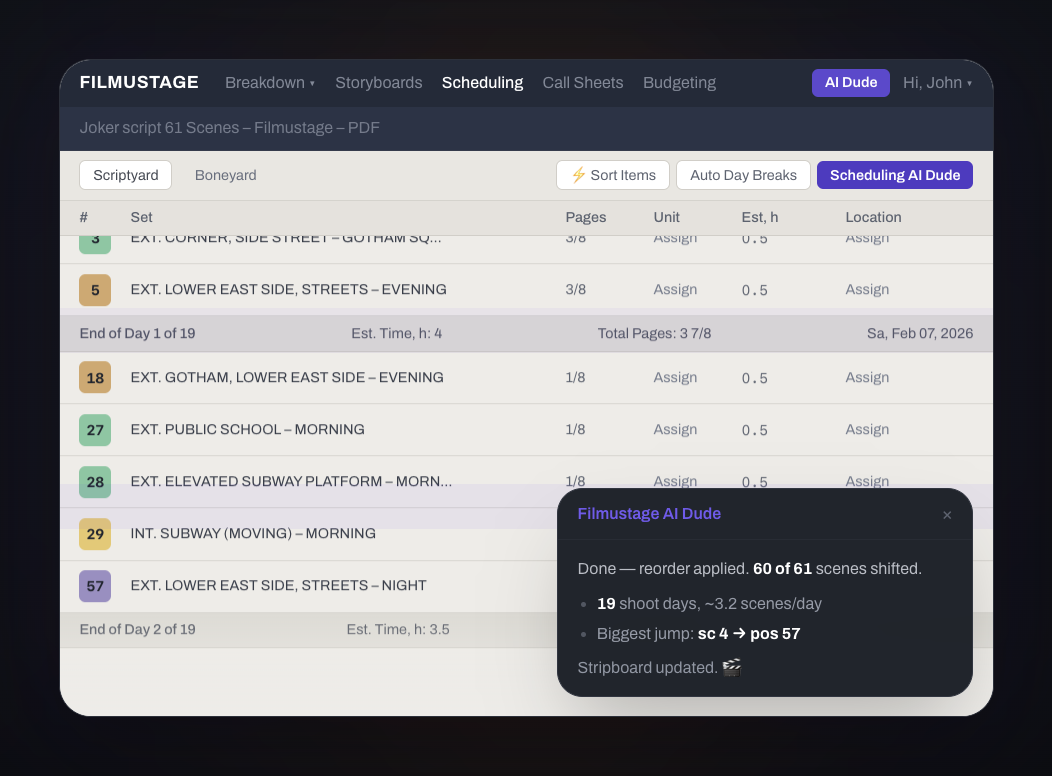This screenshot has width=1052, height=776.
Task: Open the Budgeting section
Action: [679, 82]
